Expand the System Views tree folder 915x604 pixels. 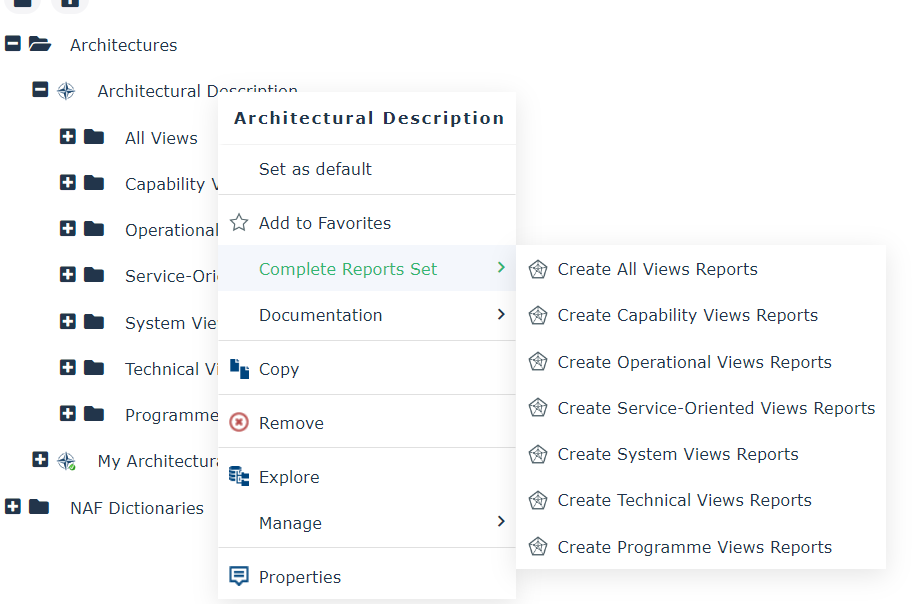click(68, 322)
